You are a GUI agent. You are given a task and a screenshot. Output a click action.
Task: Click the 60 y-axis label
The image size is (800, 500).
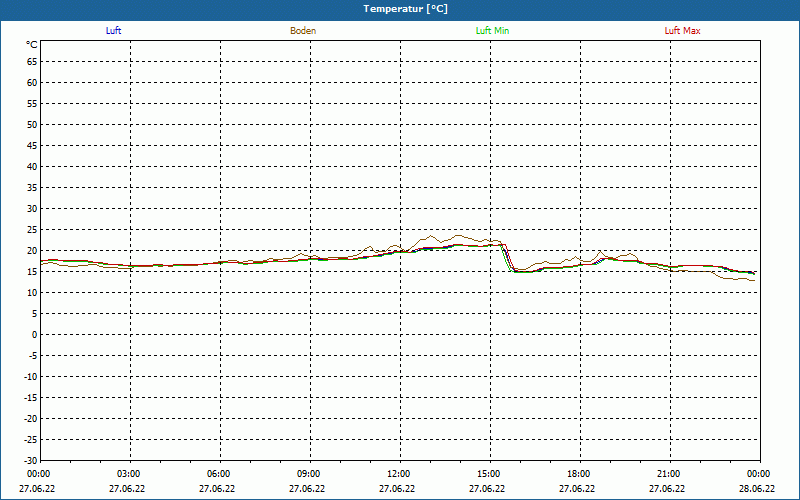tap(32, 83)
